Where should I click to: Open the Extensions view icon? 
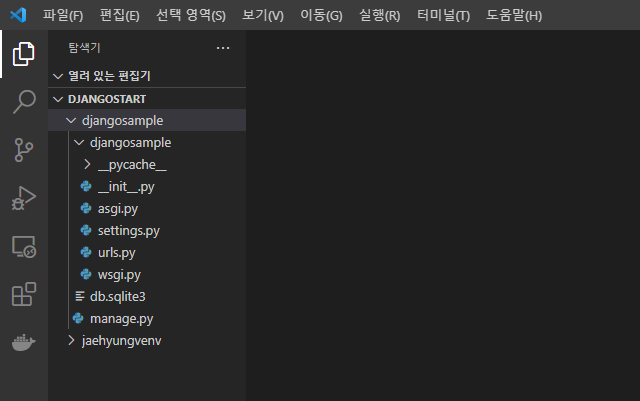pyautogui.click(x=24, y=294)
